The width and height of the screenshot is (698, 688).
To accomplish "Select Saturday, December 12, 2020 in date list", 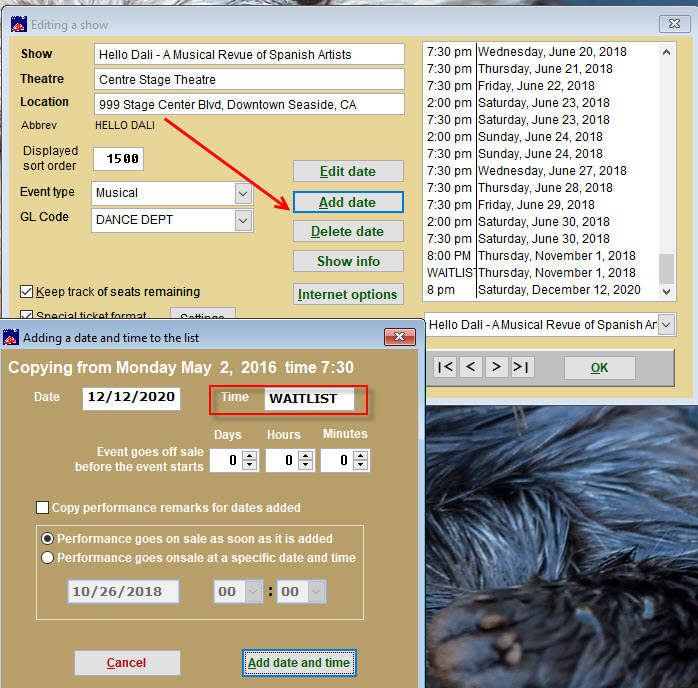I will coord(558,290).
